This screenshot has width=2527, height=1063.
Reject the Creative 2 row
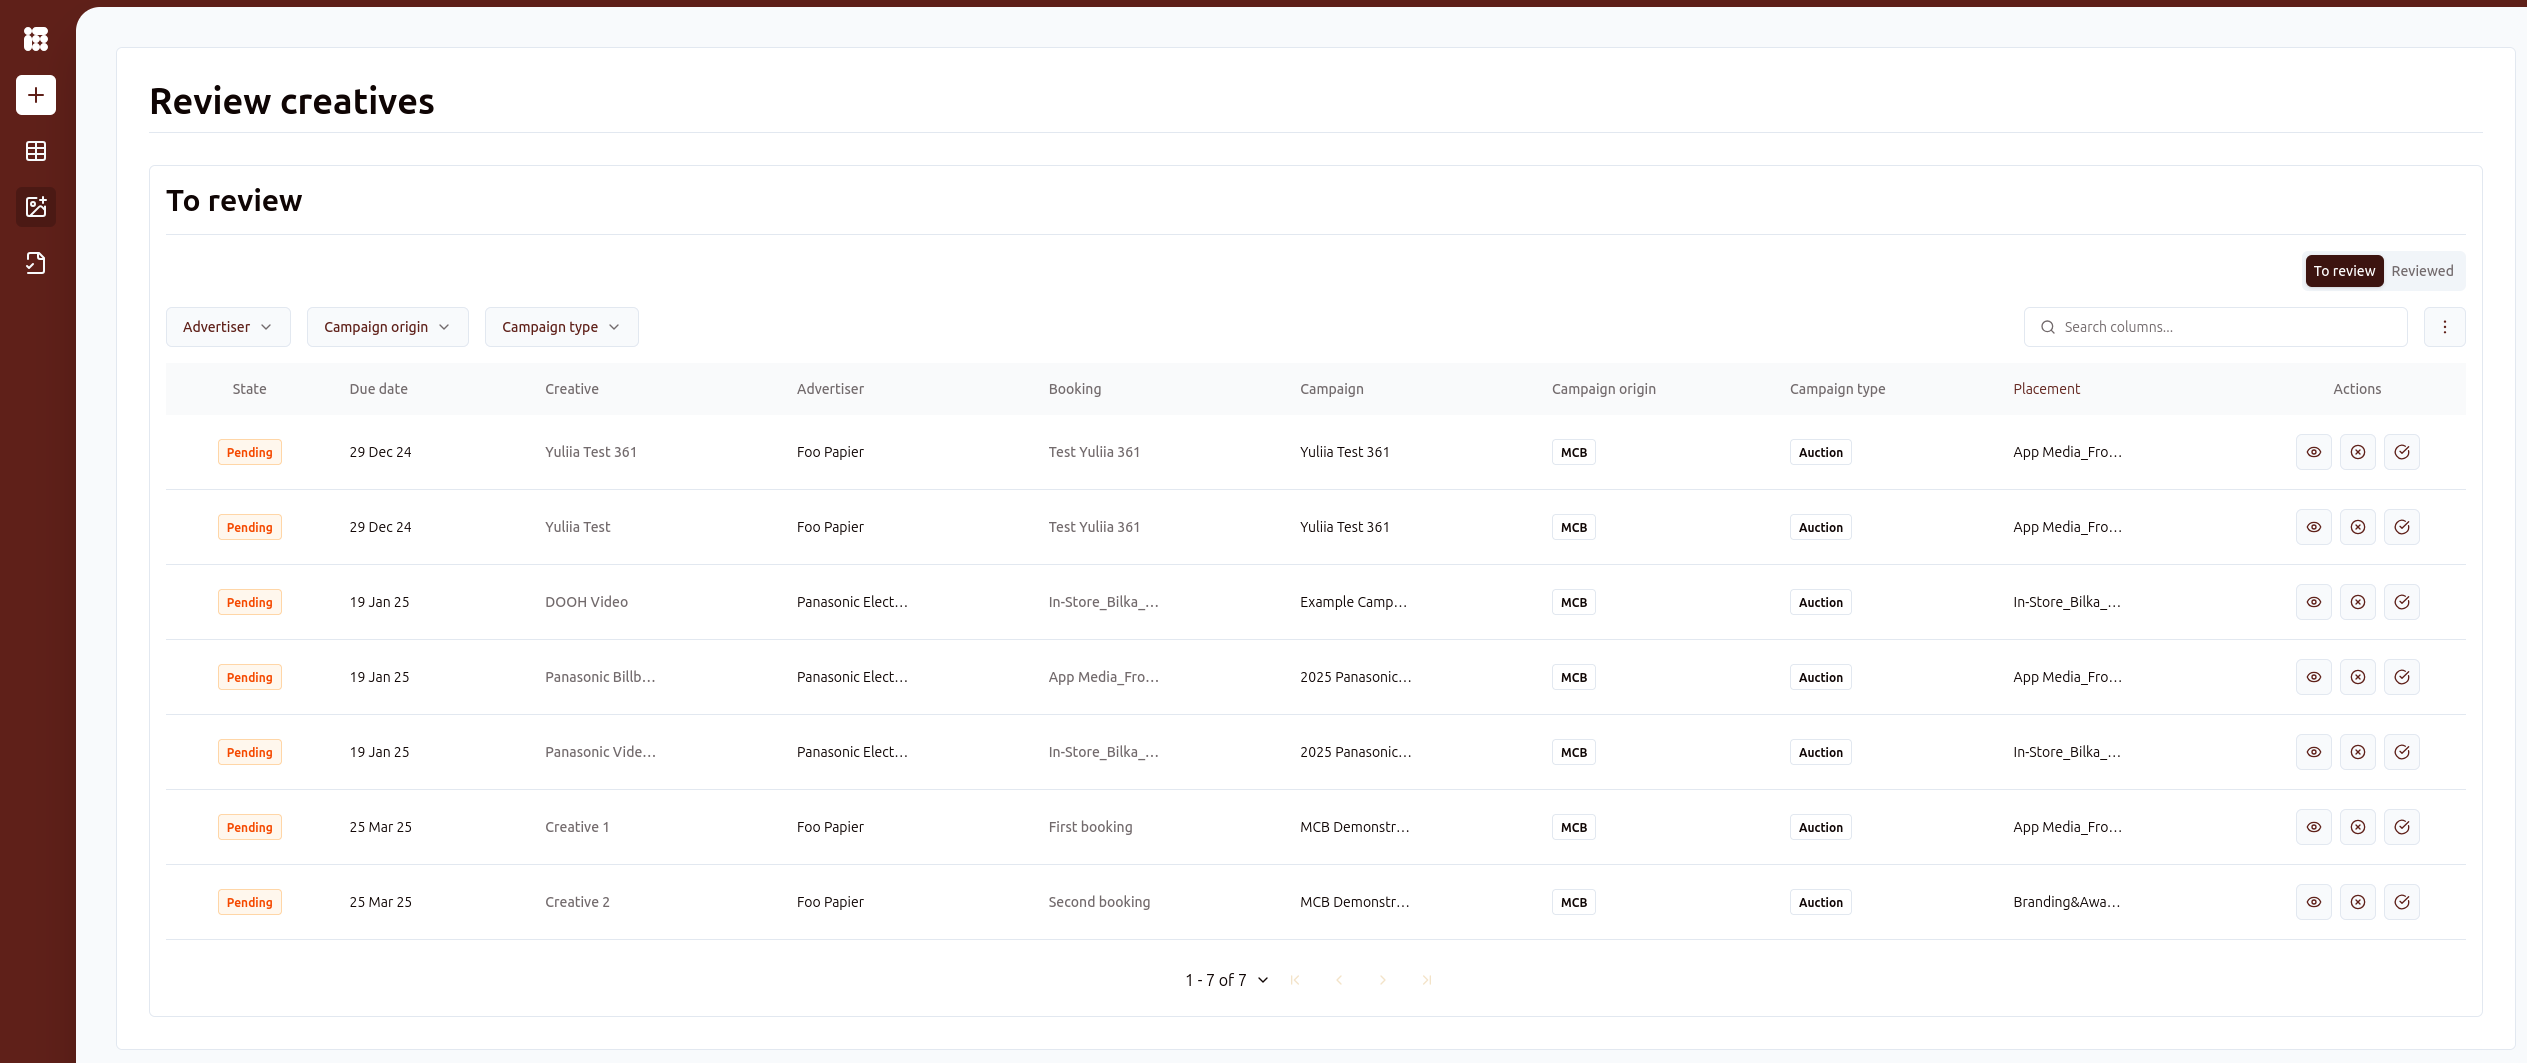click(x=2357, y=902)
